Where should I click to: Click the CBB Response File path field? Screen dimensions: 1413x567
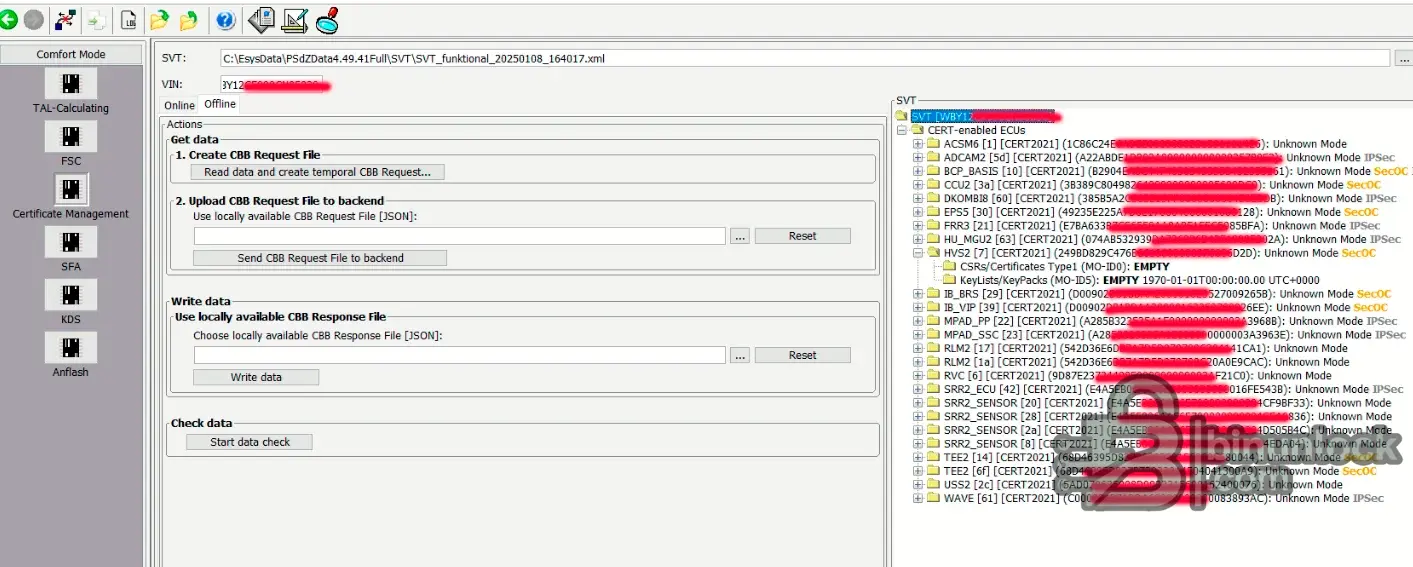point(459,355)
